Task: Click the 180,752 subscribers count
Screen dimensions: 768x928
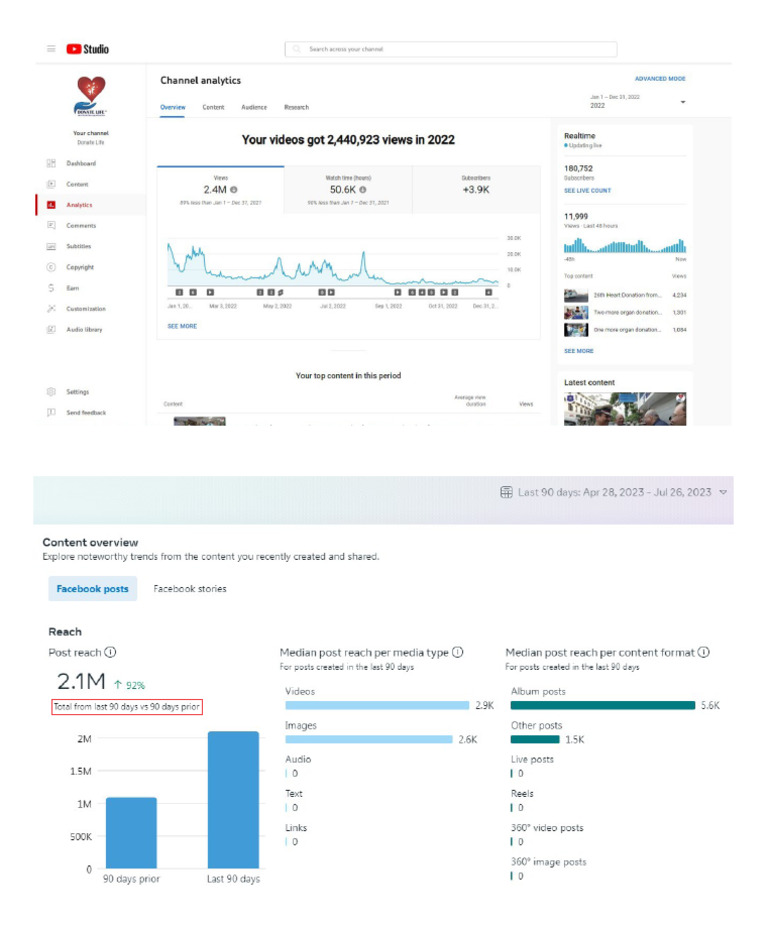Action: 578,169
